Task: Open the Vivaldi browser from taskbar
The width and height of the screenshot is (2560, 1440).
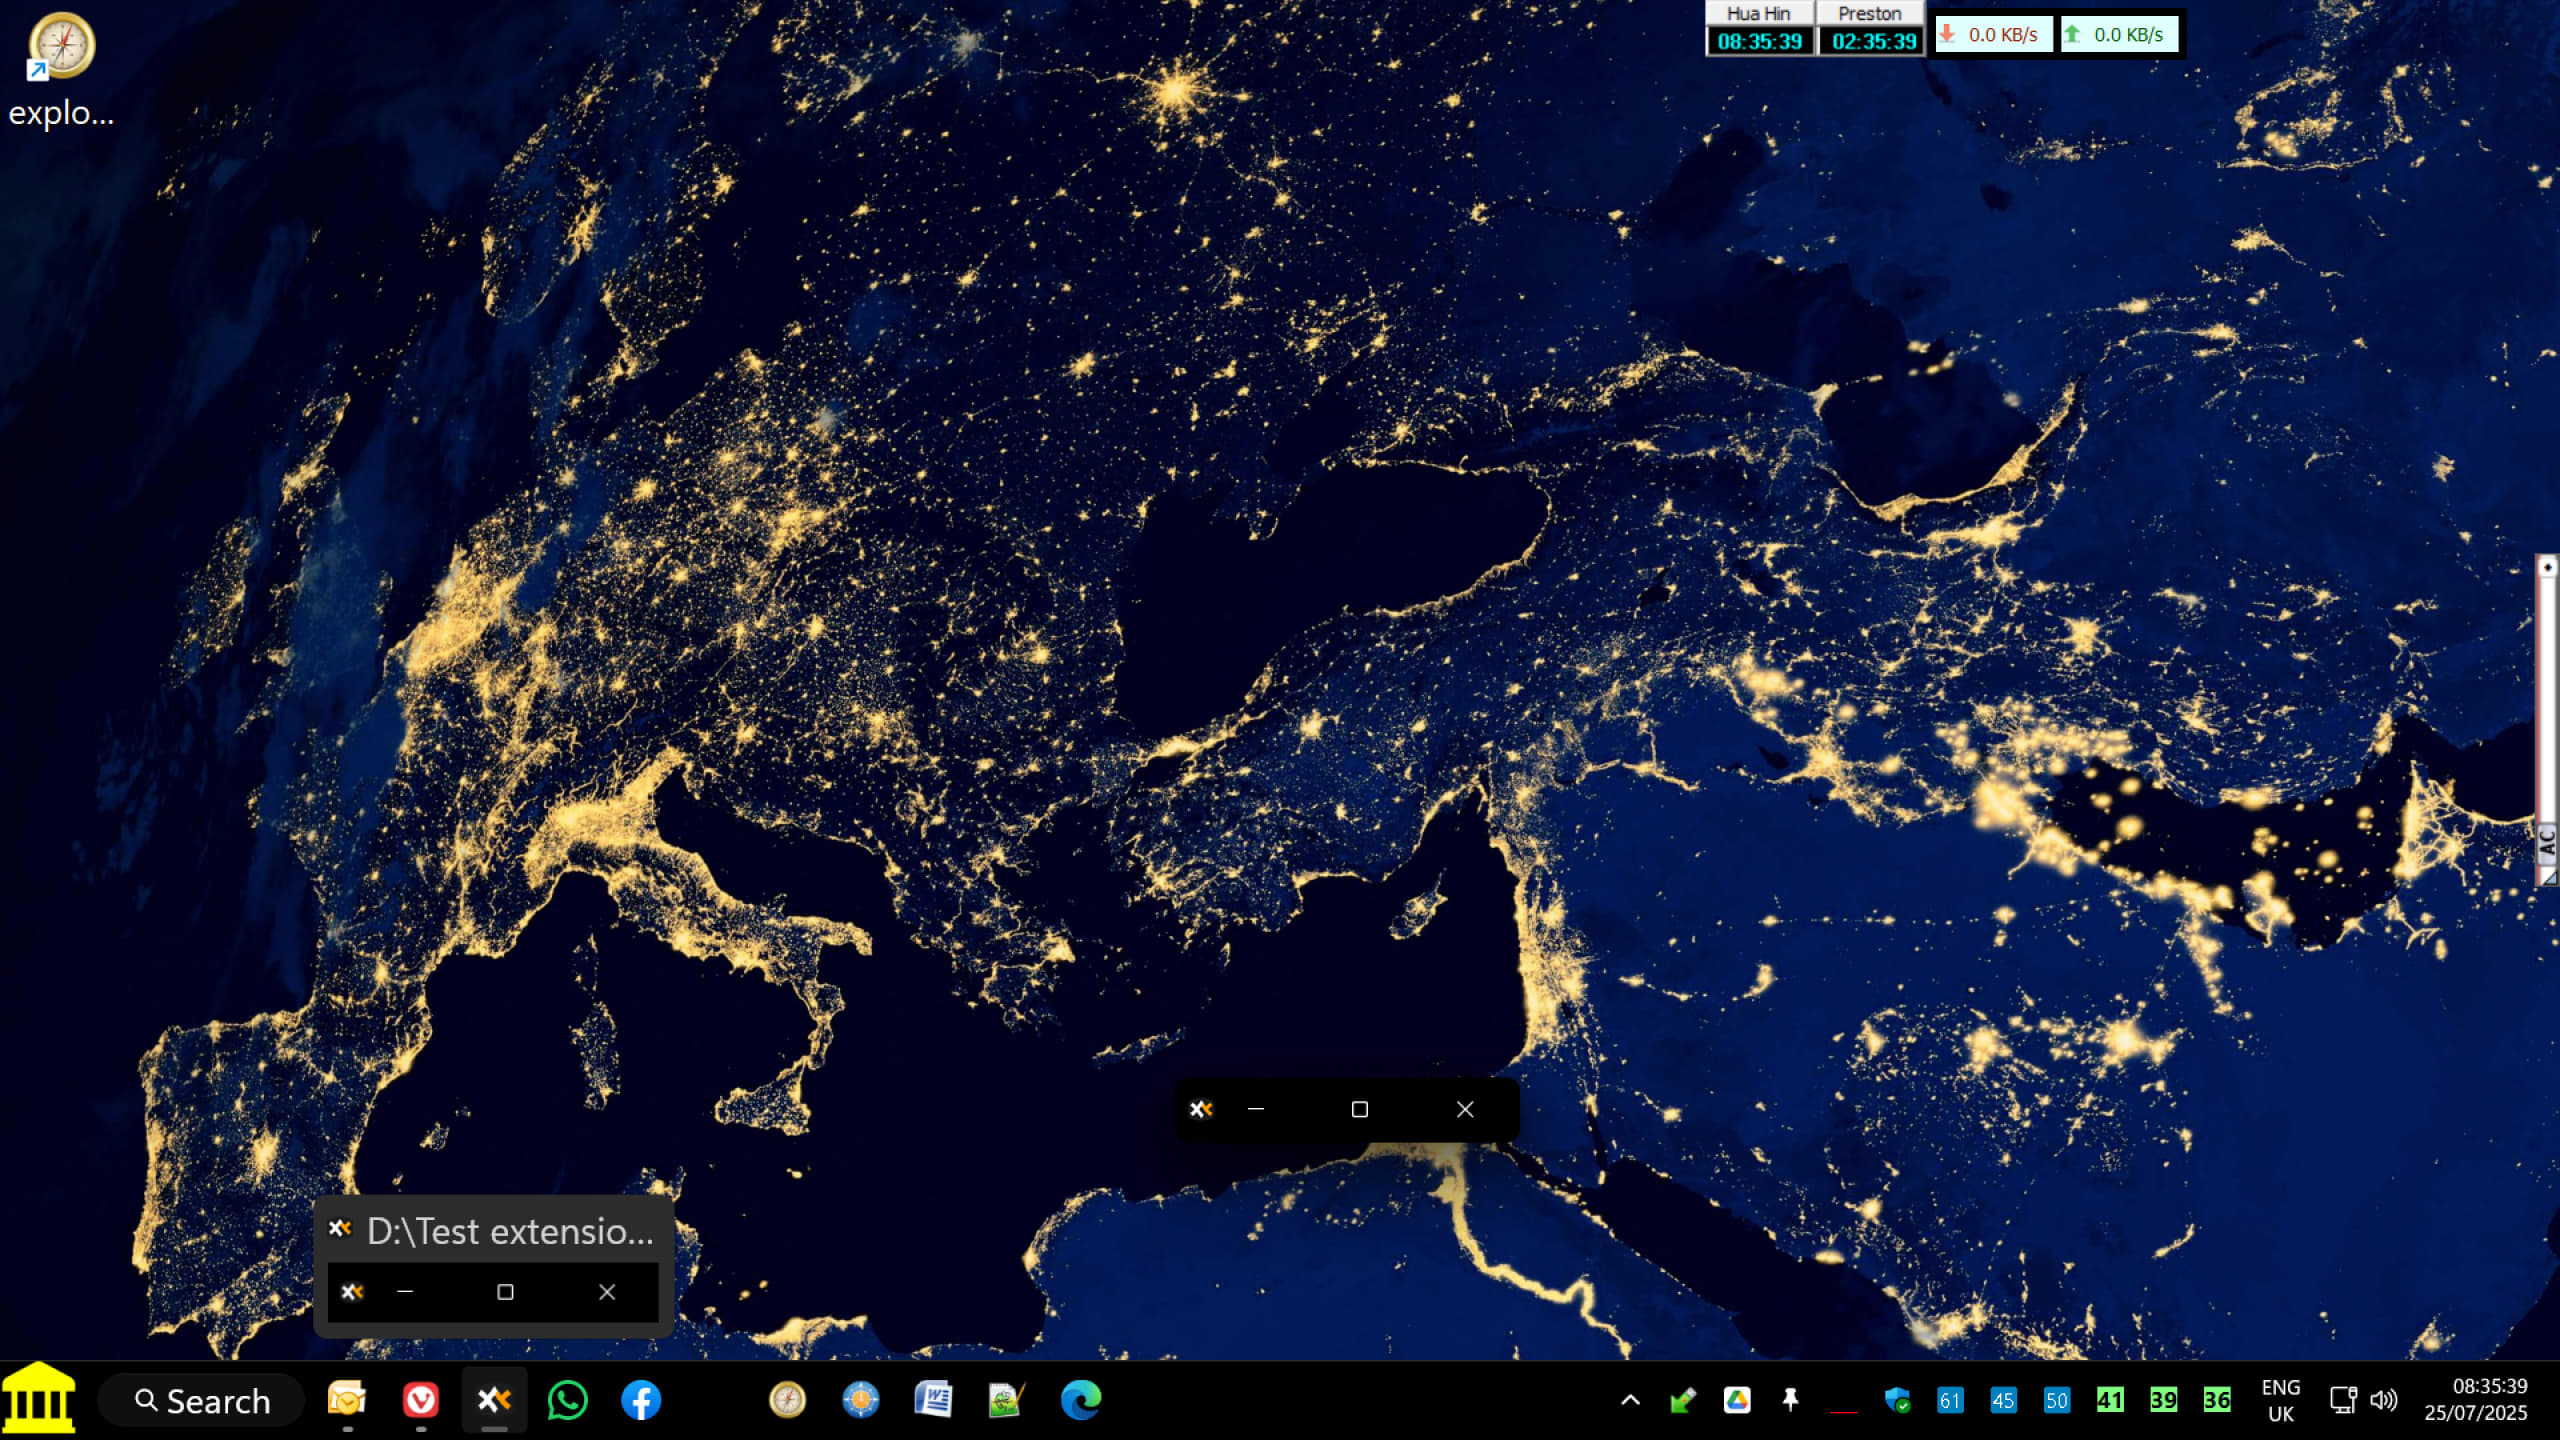Action: pos(420,1400)
